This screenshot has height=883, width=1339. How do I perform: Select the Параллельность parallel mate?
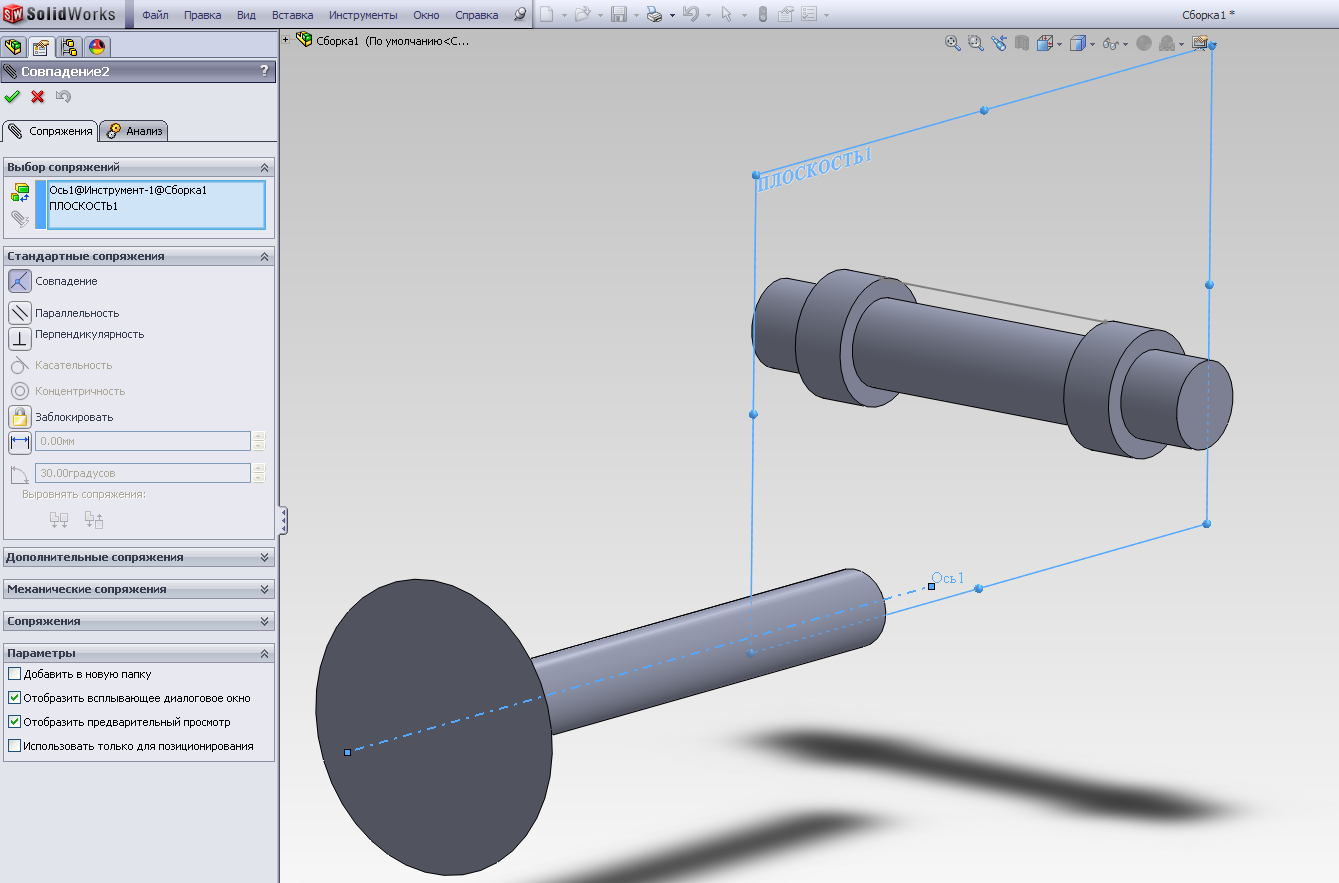pyautogui.click(x=20, y=313)
